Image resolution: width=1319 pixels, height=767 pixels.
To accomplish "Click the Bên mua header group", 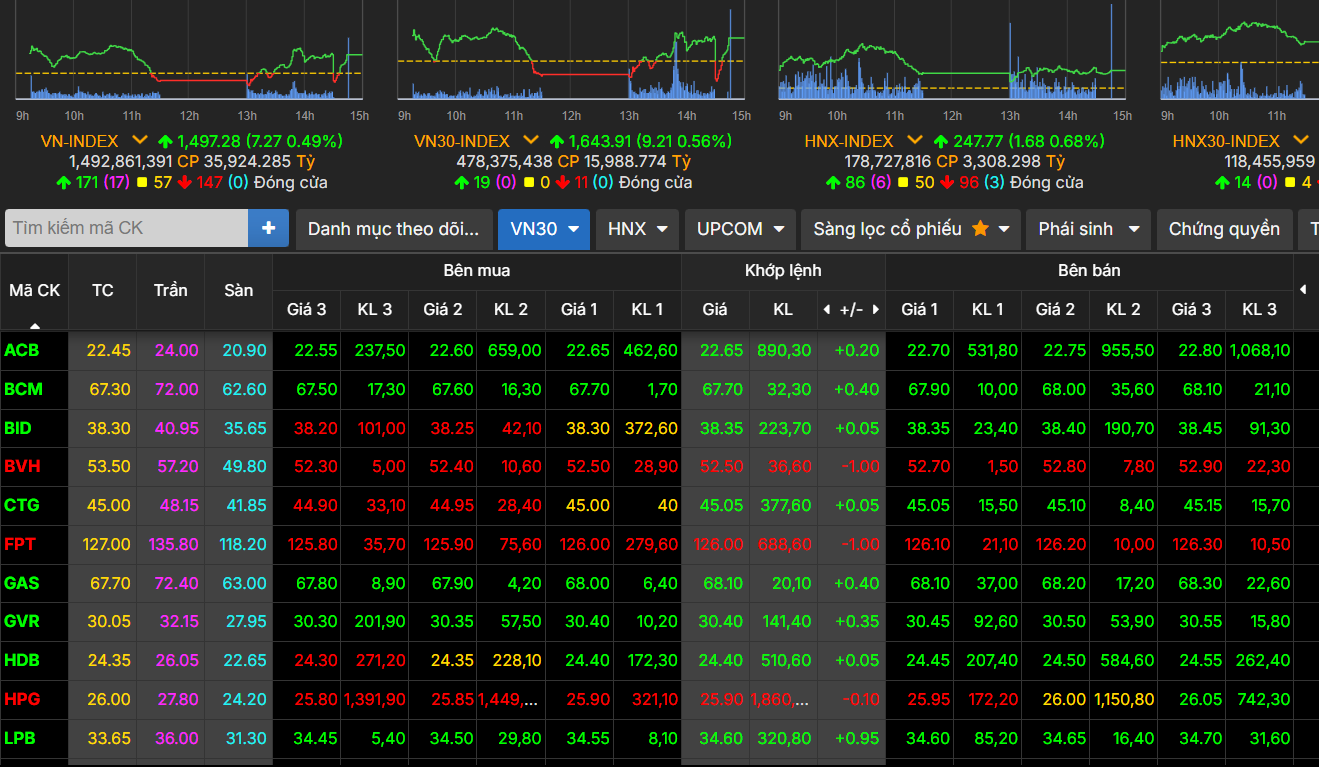I will (477, 271).
